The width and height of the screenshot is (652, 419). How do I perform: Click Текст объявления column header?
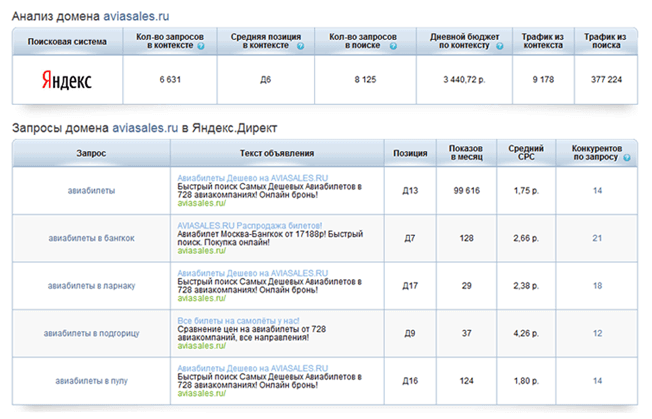click(277, 153)
